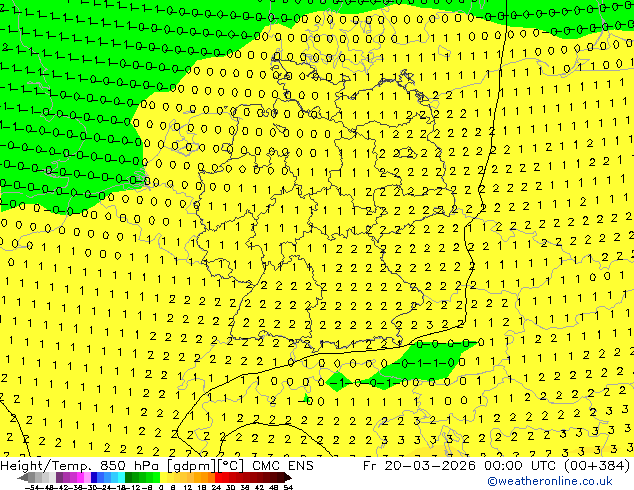Screen dimensions: 634x490
Task: Click the dark purple legend swatch near -42
Action: (59, 477)
